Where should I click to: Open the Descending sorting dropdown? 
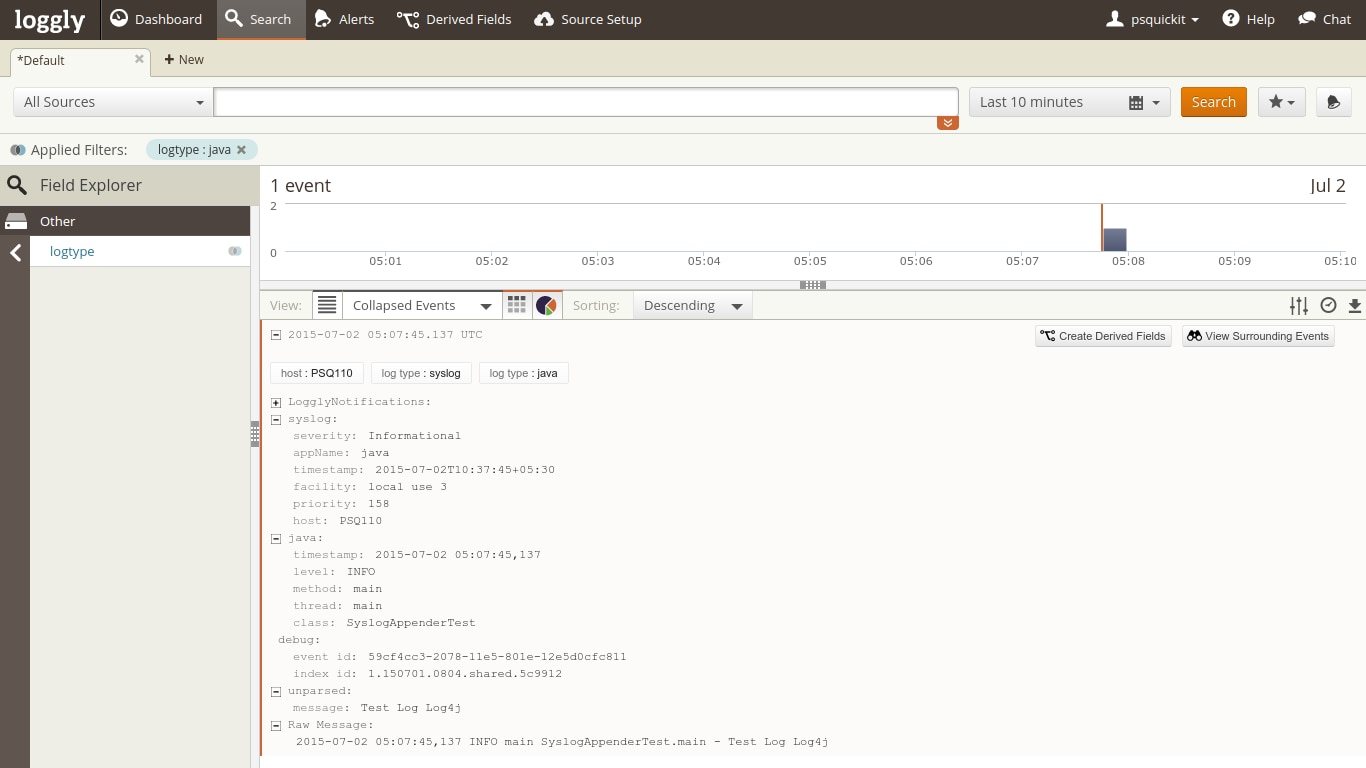tap(692, 305)
